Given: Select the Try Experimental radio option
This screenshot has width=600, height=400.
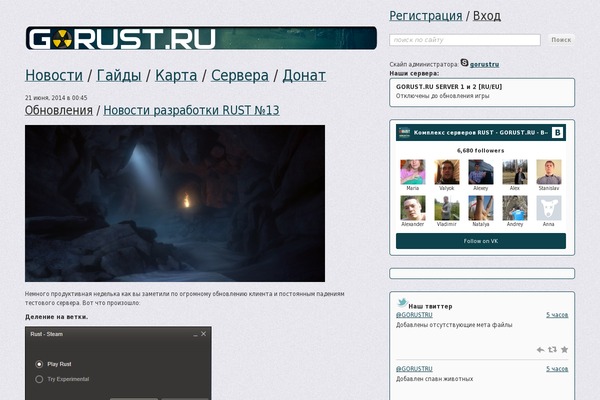Looking at the screenshot, I should 39,379.
